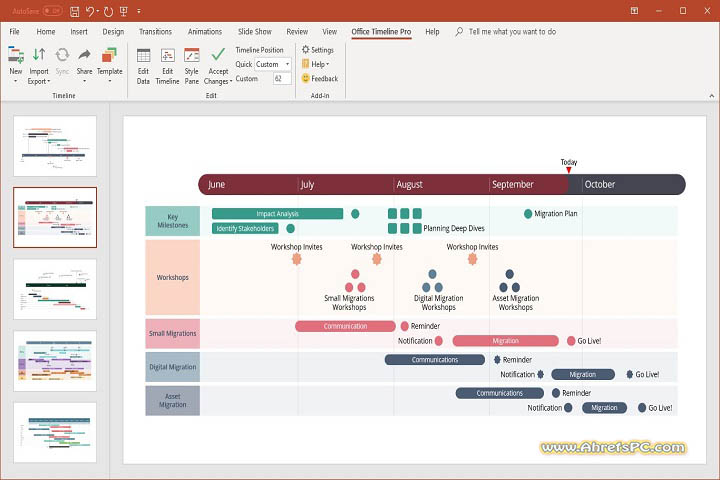The width and height of the screenshot is (720, 480).
Task: Open the Transitions tab
Action: pyautogui.click(x=155, y=31)
